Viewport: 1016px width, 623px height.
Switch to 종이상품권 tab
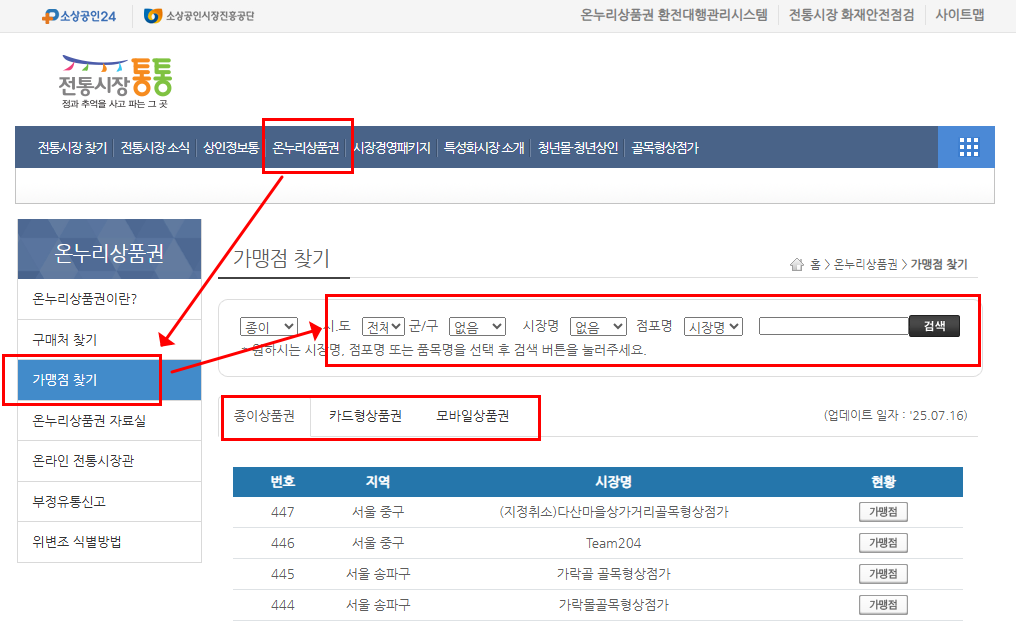(x=264, y=416)
